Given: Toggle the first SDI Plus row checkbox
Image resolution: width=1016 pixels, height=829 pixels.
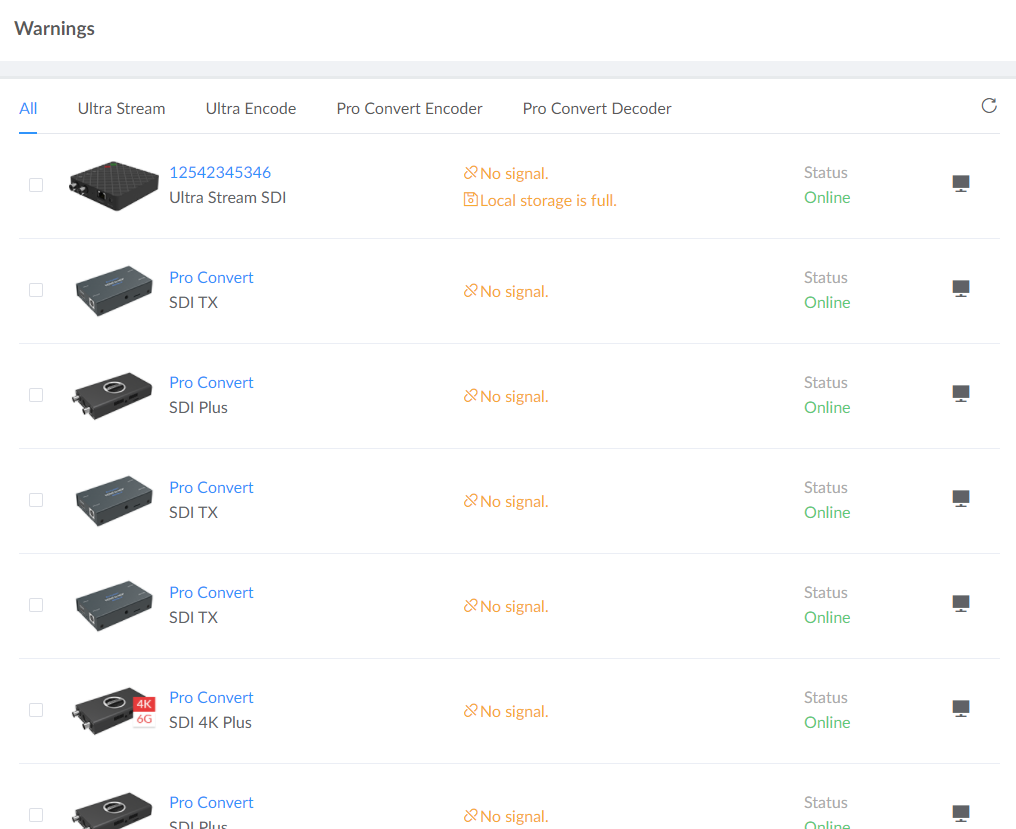Looking at the screenshot, I should pyautogui.click(x=36, y=395).
